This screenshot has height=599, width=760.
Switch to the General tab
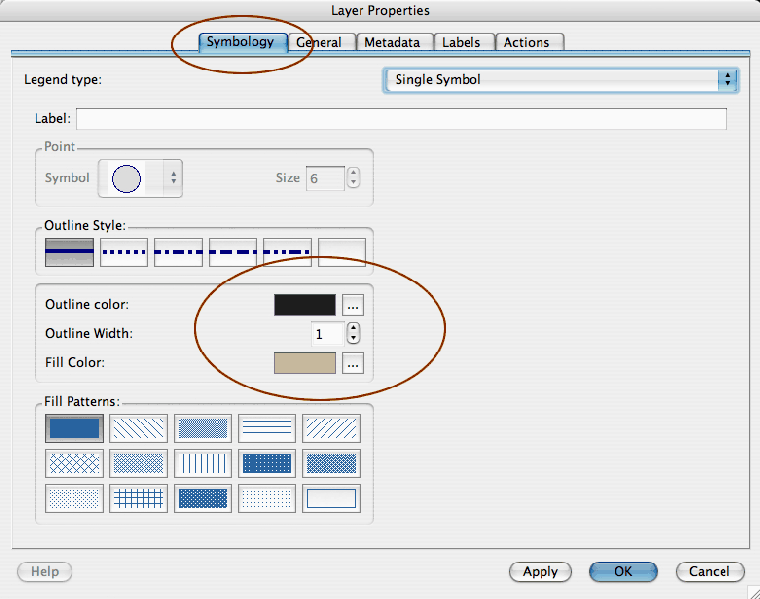click(319, 42)
